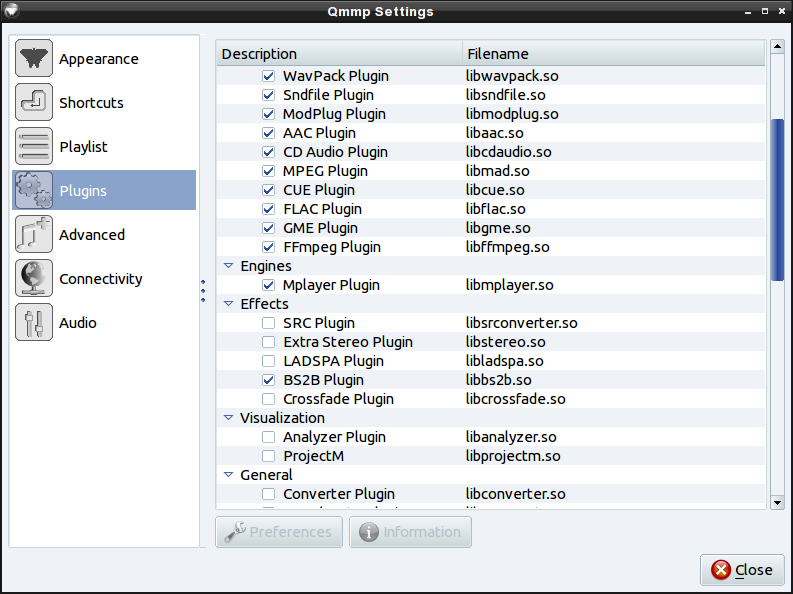
Task: Select the libmplayer.so filename cell
Action: pos(613,285)
